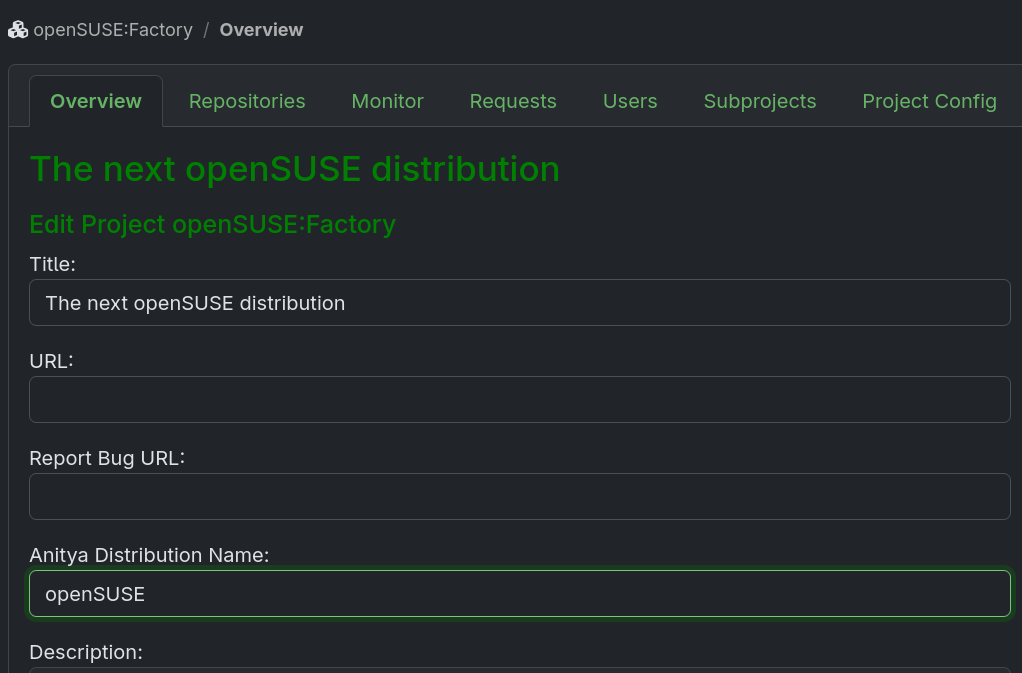Click the cubes project icon in breadcrumb
Screen dimensions: 1022x673
(x=18, y=30)
